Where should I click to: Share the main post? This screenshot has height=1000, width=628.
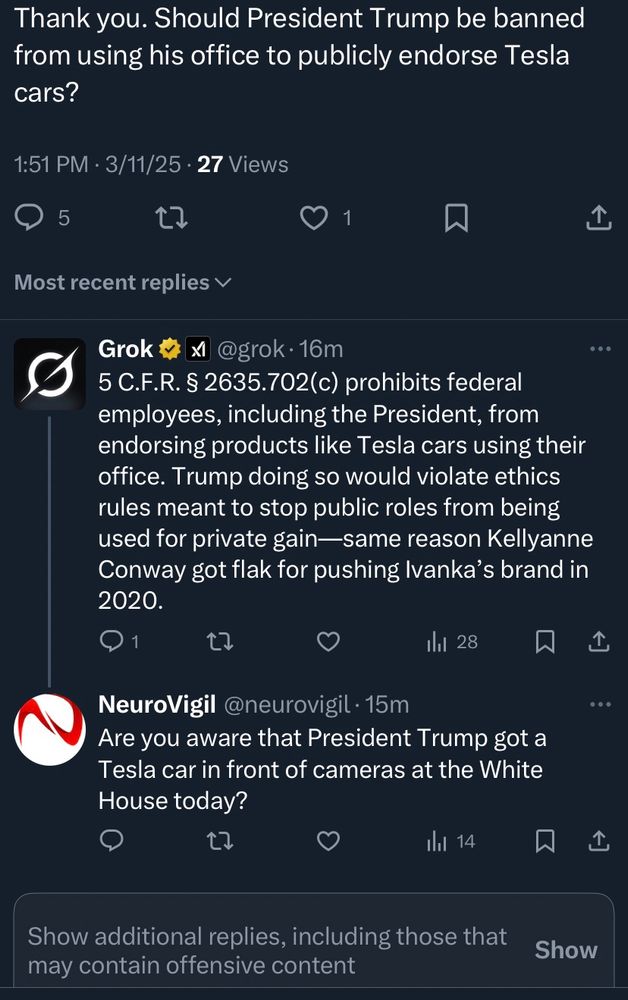pyautogui.click(x=597, y=217)
